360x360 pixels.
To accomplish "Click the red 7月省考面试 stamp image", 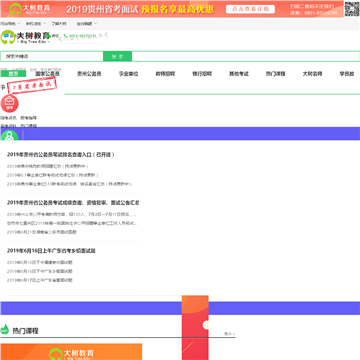I will (x=32, y=86).
